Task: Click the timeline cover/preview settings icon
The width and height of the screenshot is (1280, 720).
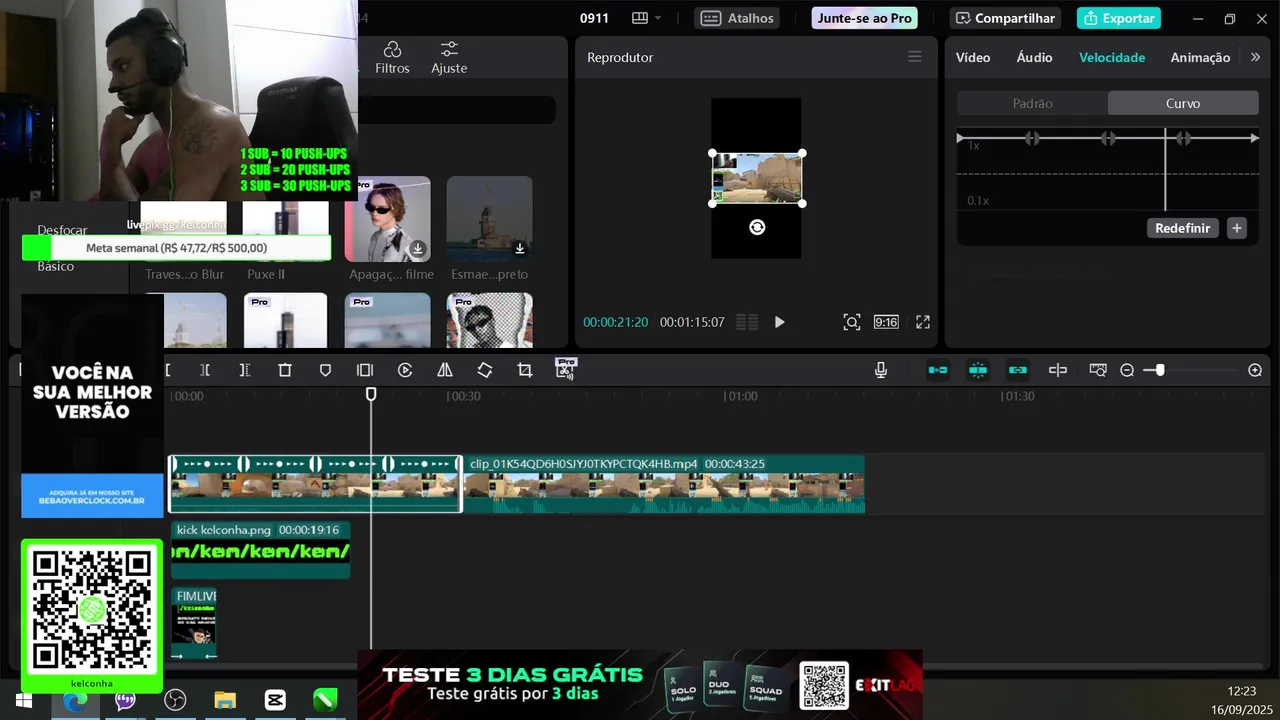Action: [1098, 370]
